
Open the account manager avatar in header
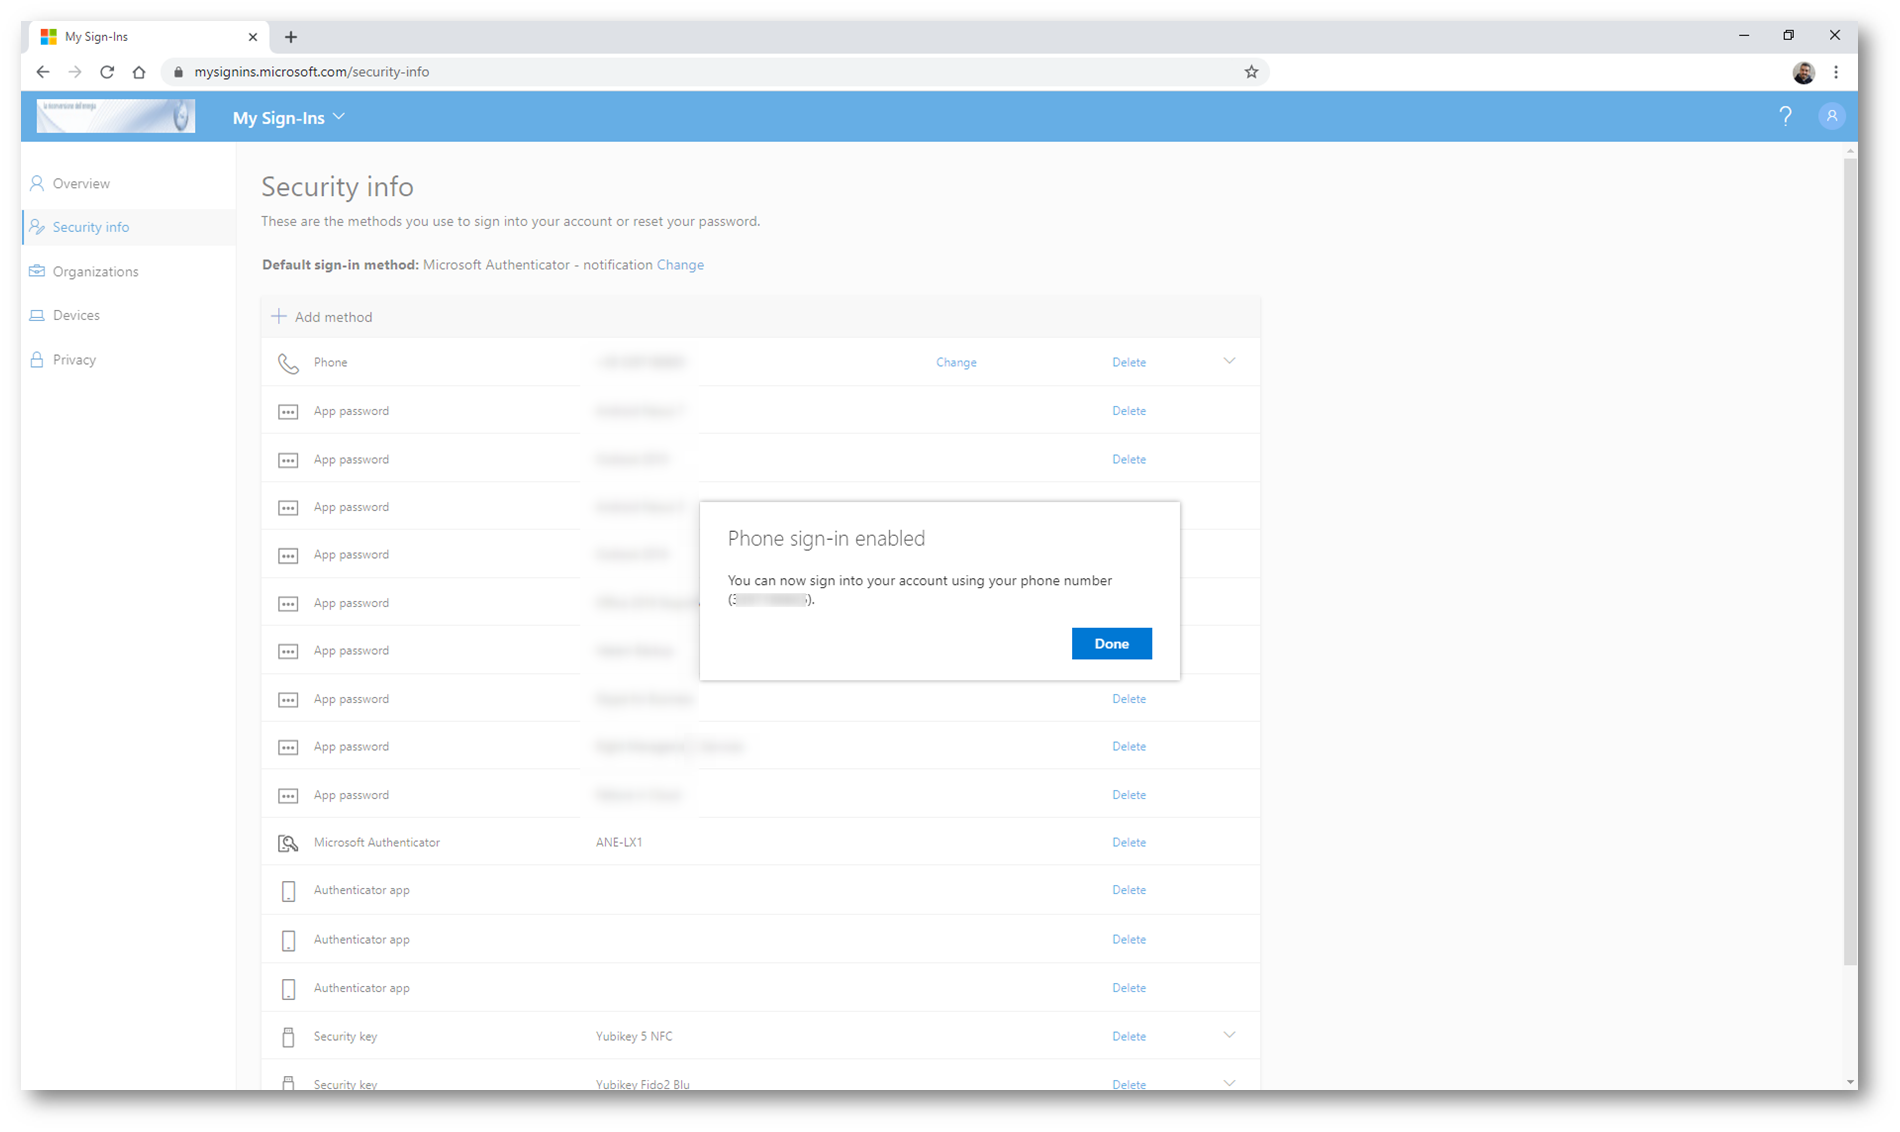pos(1832,116)
